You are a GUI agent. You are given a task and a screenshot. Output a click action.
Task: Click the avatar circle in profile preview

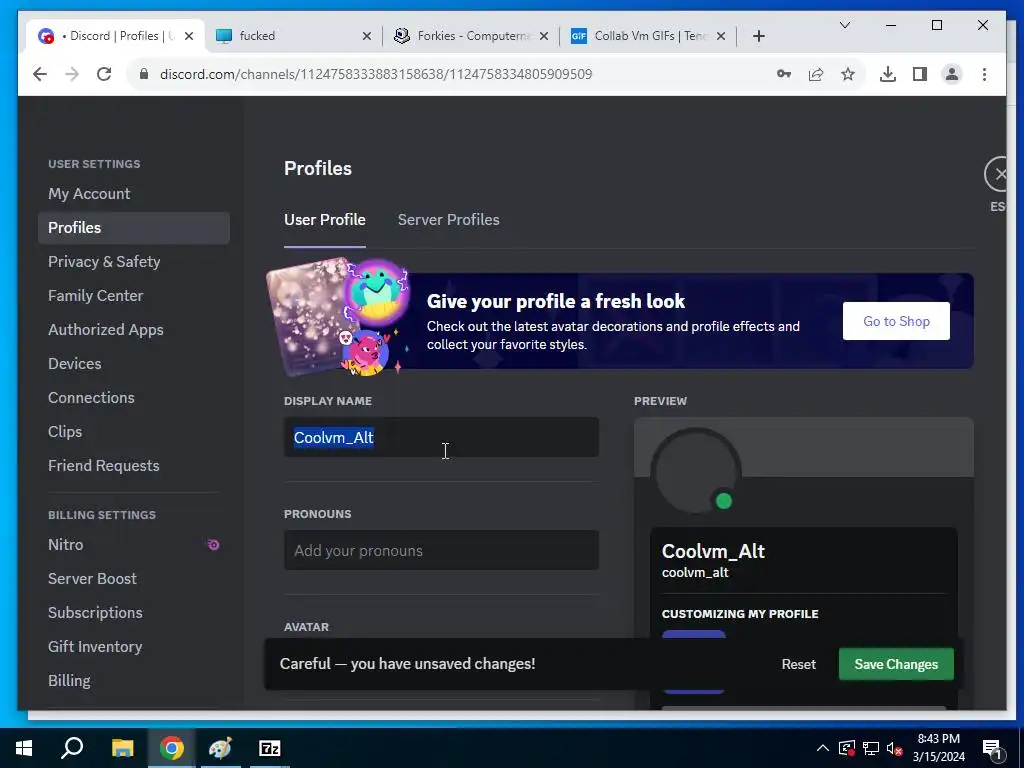coord(696,472)
